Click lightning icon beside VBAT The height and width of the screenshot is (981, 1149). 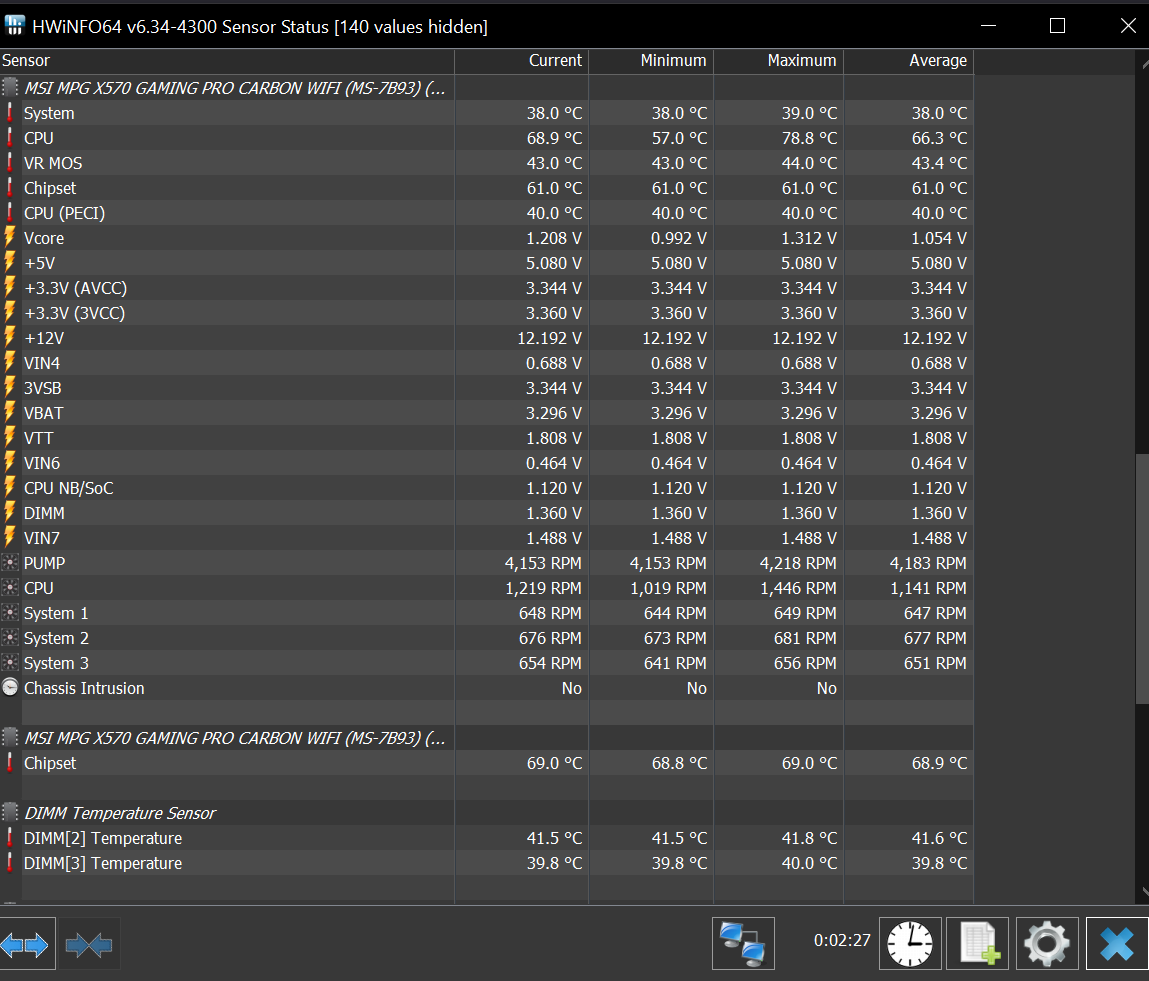(10, 412)
